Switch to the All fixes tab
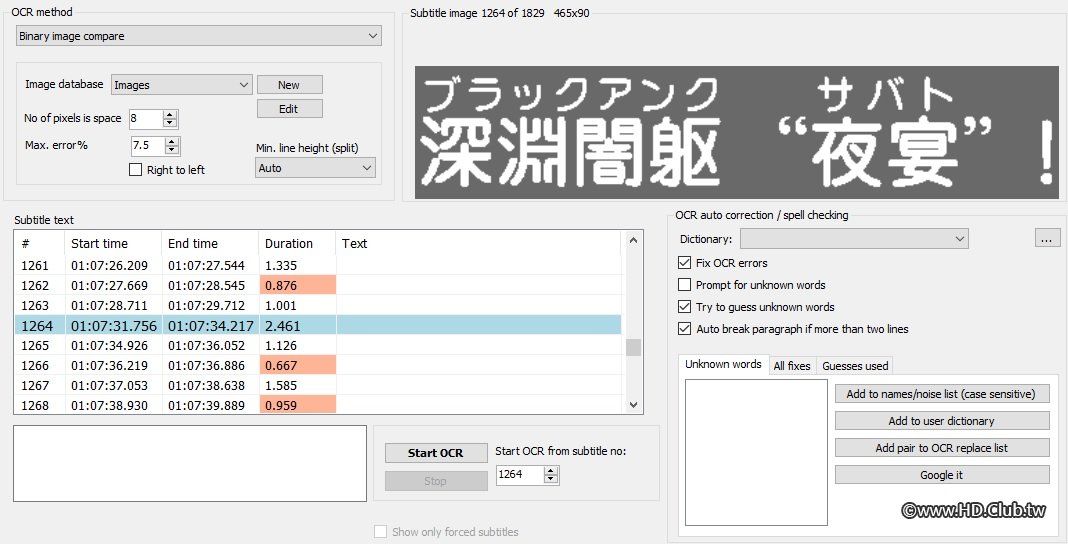The image size is (1068, 544). click(792, 366)
